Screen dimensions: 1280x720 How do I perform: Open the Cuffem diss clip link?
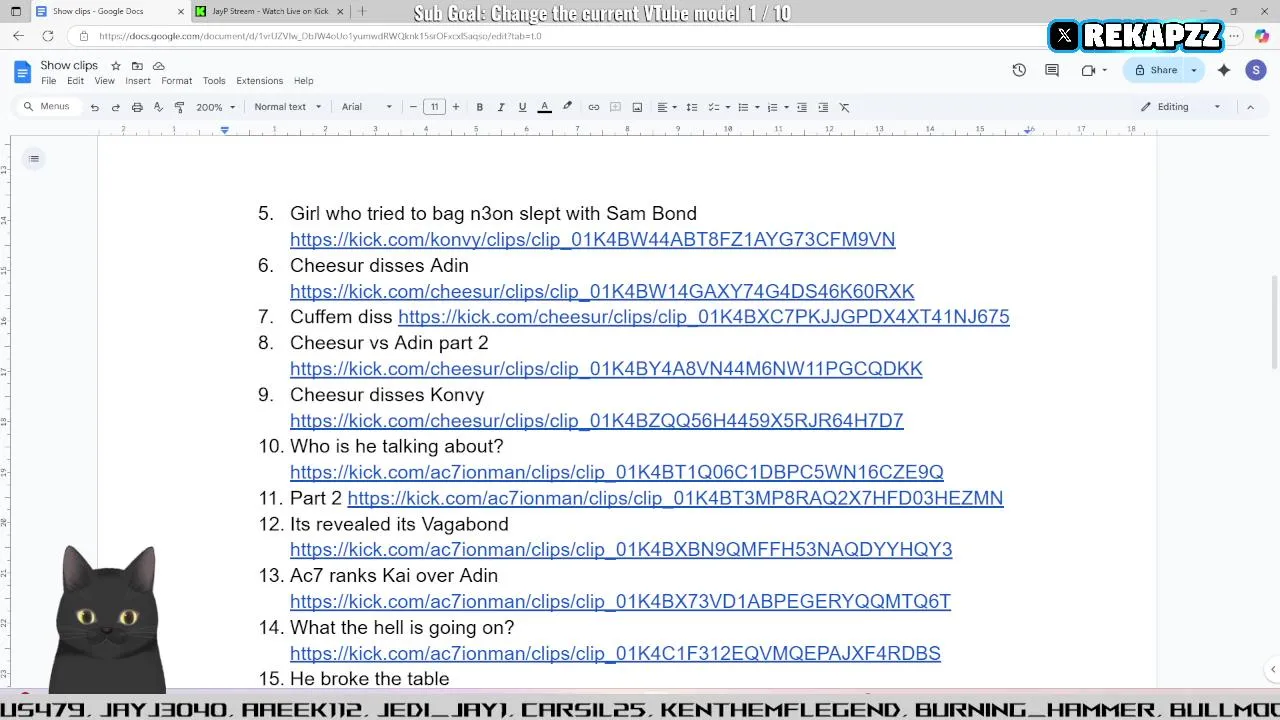704,316
